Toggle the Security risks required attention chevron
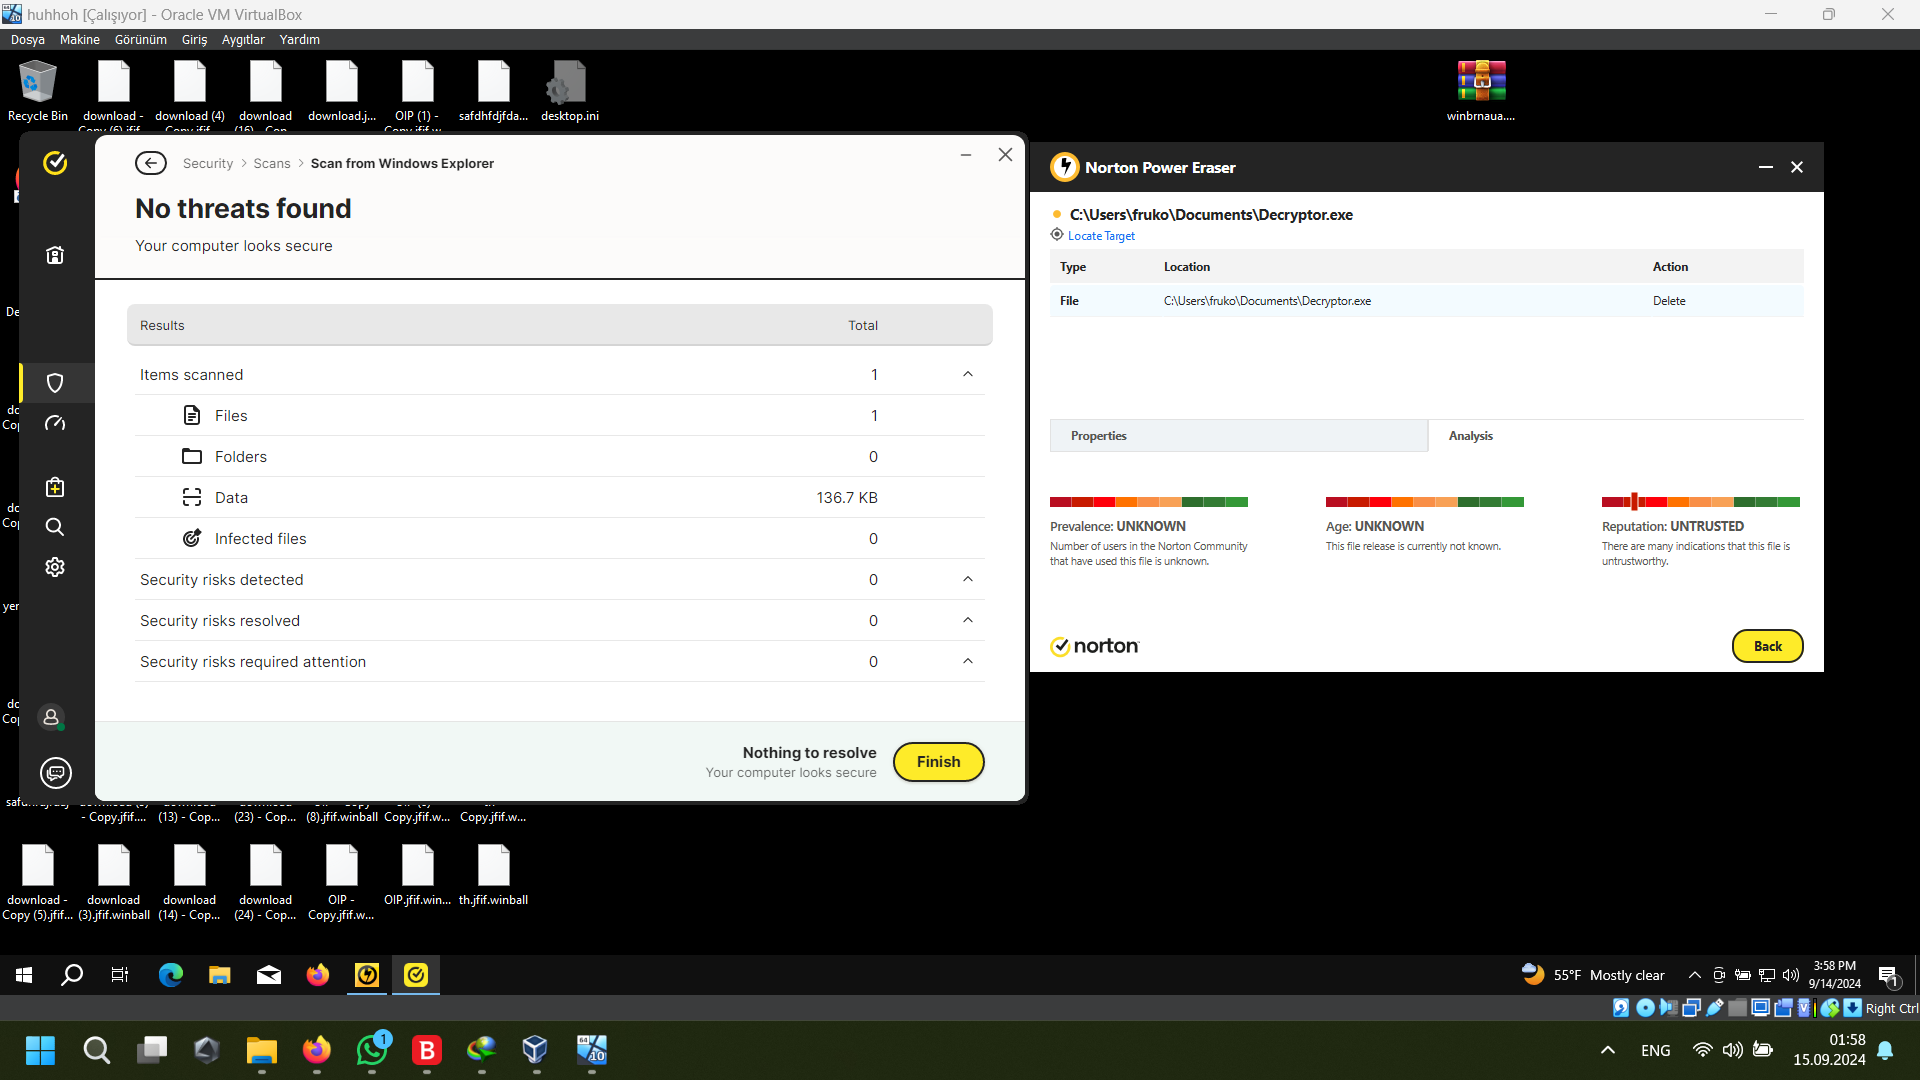 click(968, 661)
